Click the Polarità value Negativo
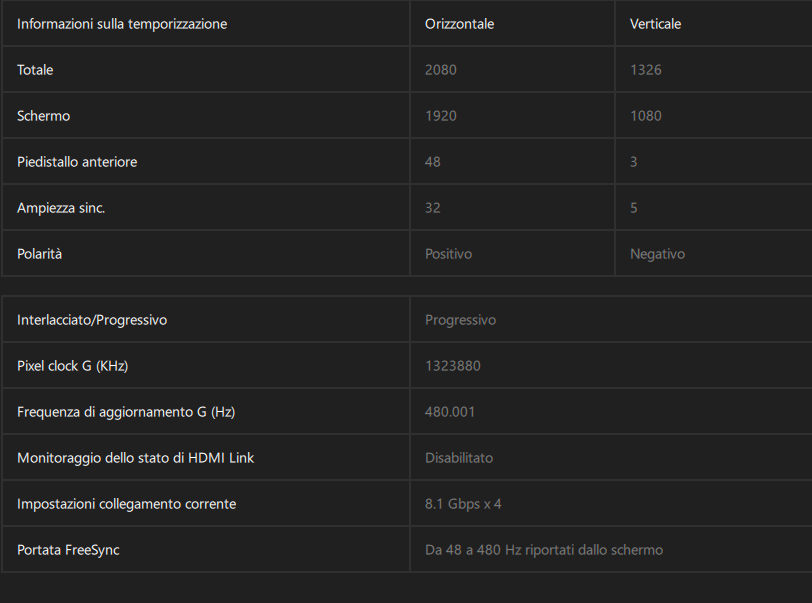Screen dimensions: 812x603 (658, 254)
